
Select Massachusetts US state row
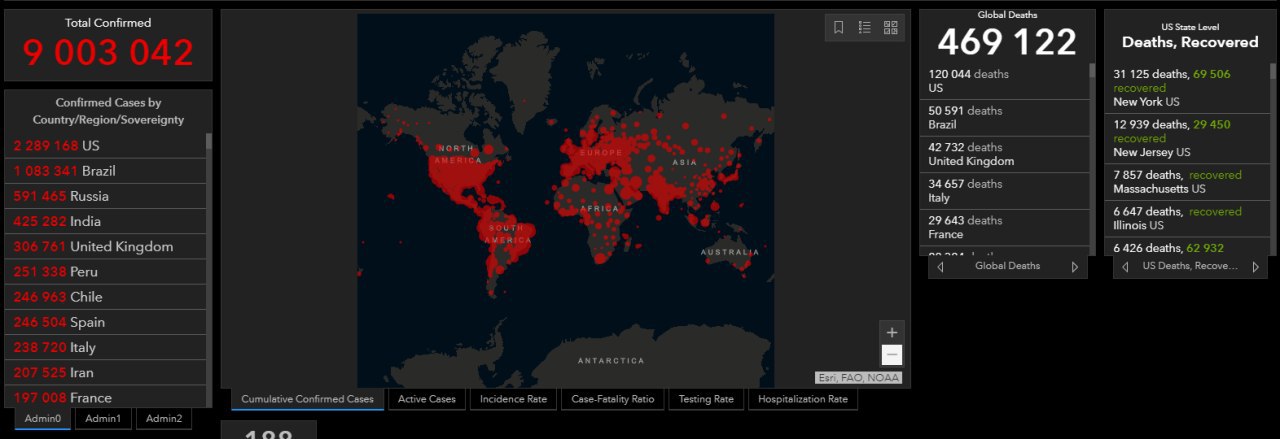click(x=1186, y=182)
